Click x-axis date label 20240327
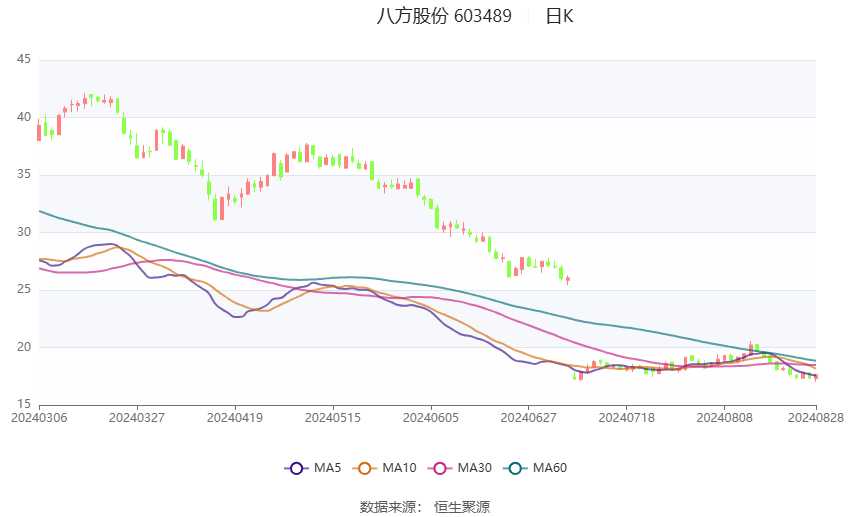The height and width of the screenshot is (517, 850). 137,418
